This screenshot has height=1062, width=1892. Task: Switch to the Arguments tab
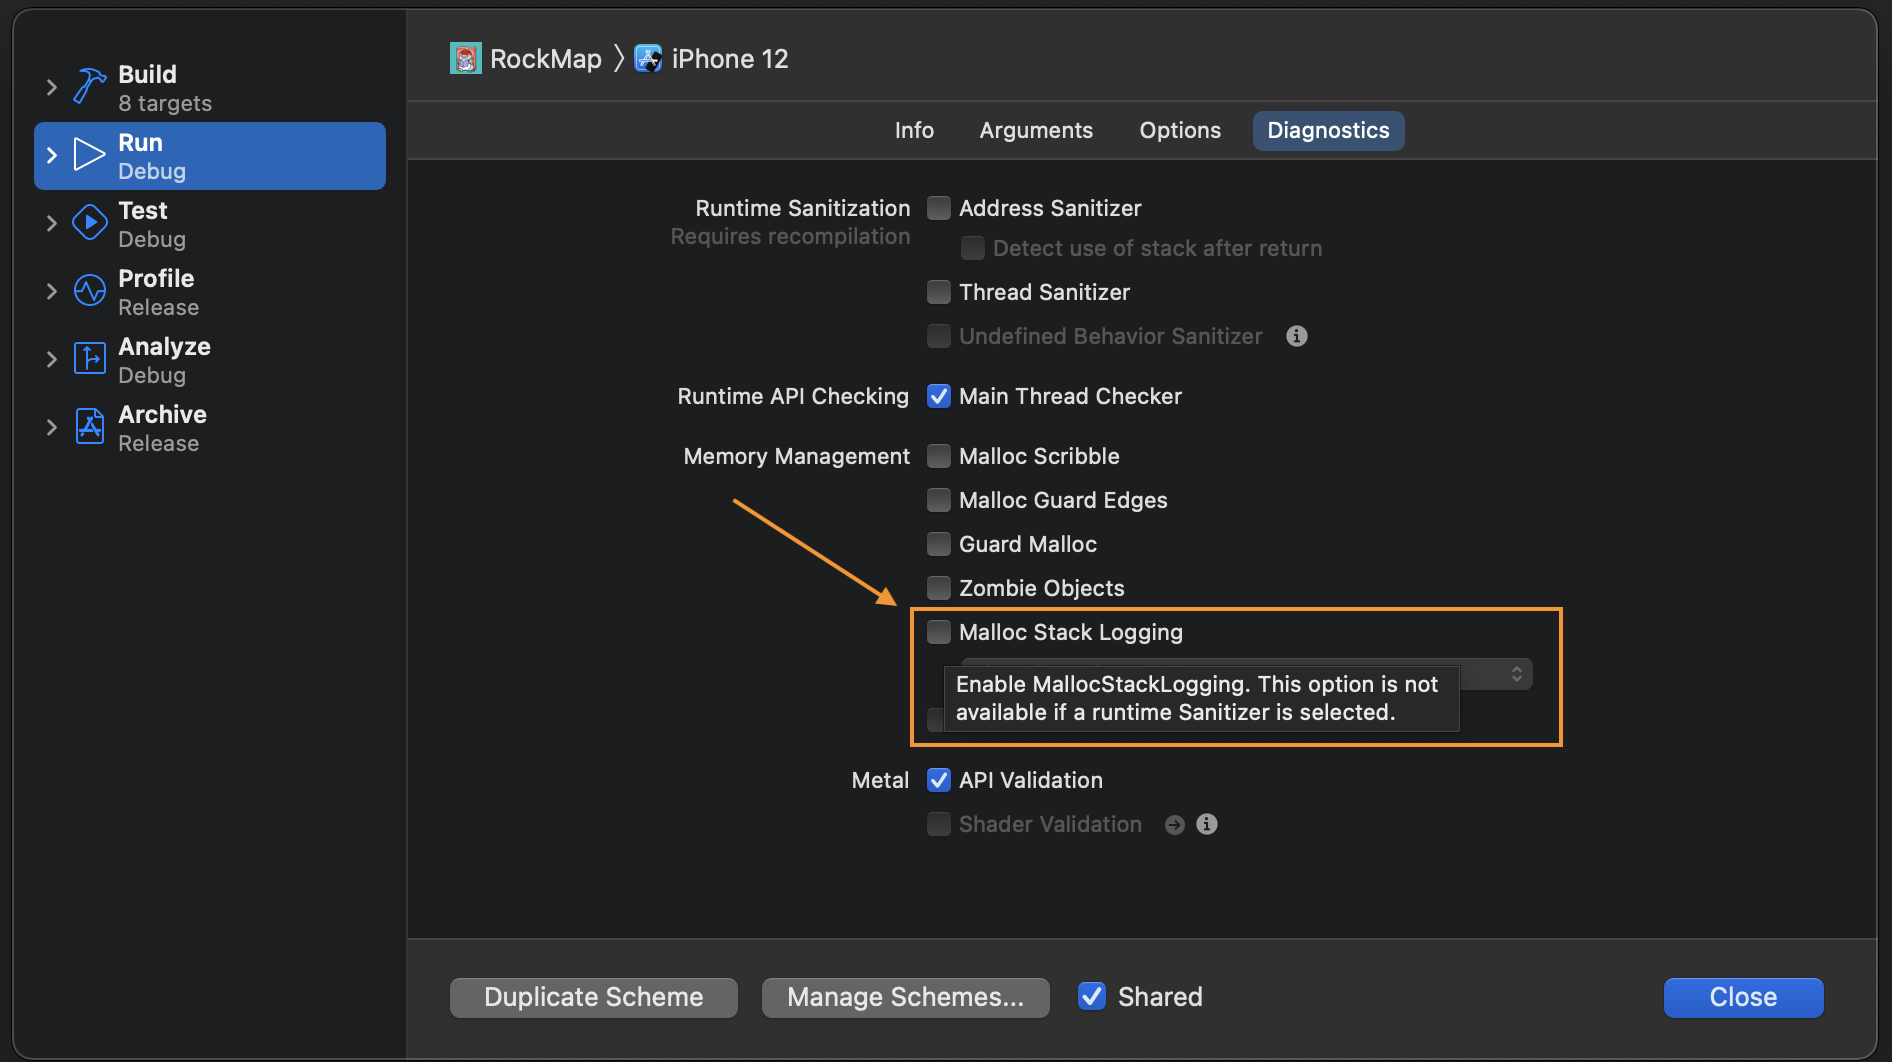click(1036, 131)
